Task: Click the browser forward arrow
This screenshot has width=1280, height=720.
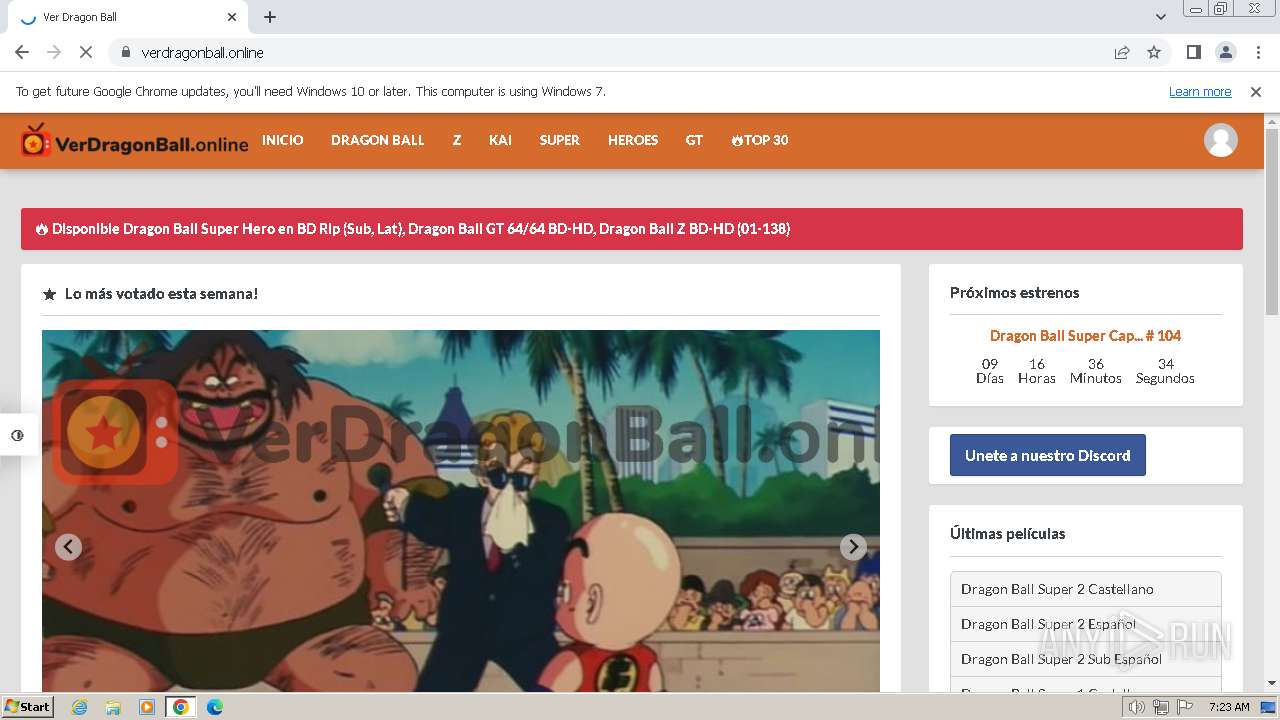Action: click(x=54, y=52)
